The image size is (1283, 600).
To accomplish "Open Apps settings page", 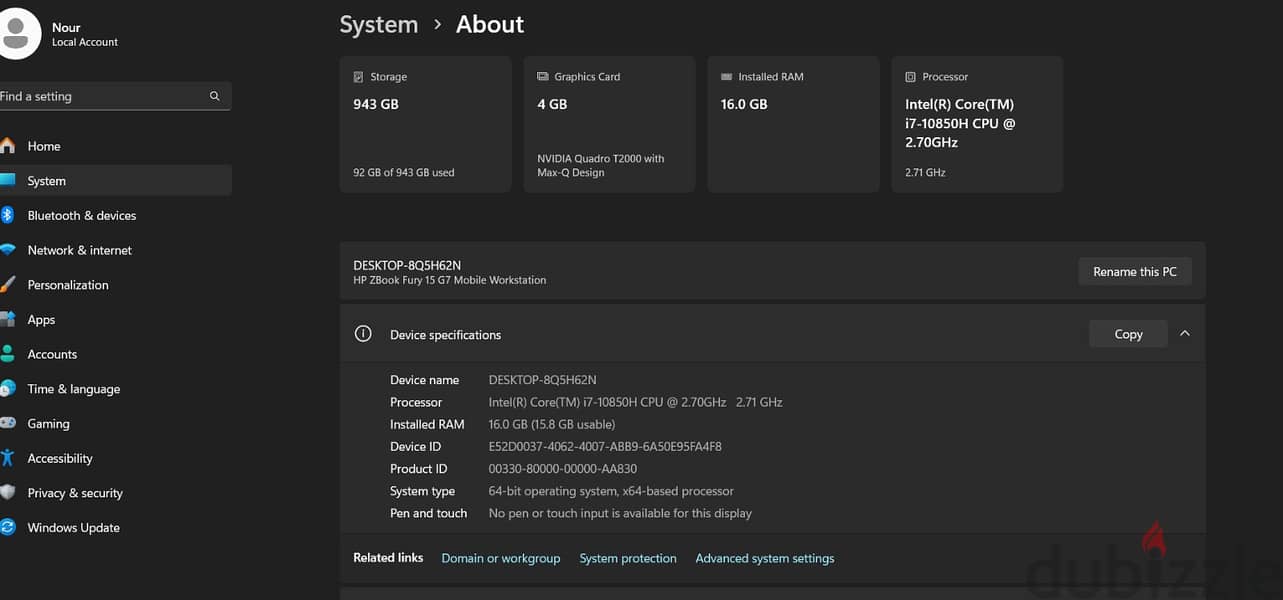I will (115, 319).
